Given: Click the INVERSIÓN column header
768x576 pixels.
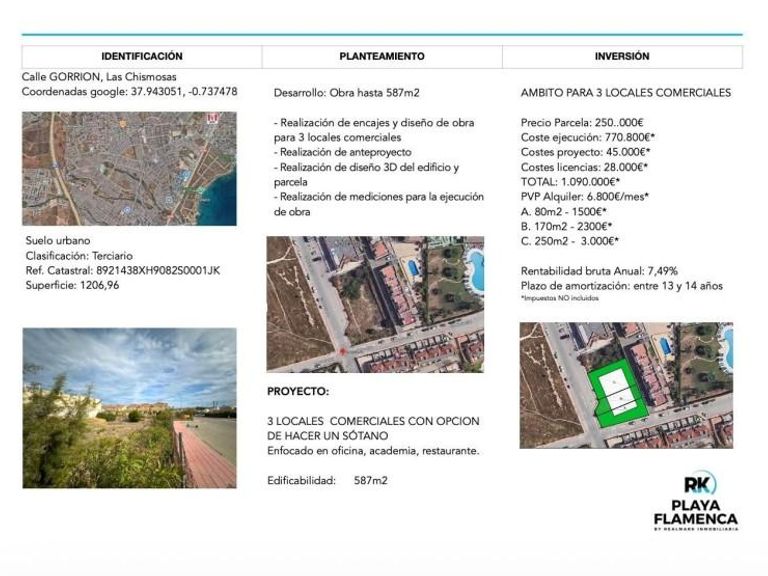Looking at the screenshot, I should pyautogui.click(x=622, y=56).
